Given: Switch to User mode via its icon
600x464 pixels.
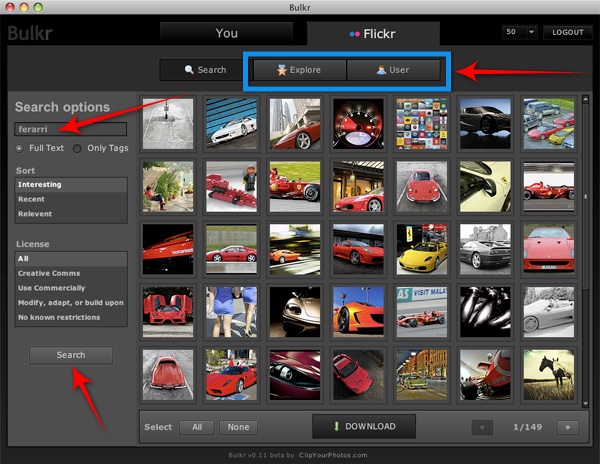Looking at the screenshot, I should [x=381, y=70].
